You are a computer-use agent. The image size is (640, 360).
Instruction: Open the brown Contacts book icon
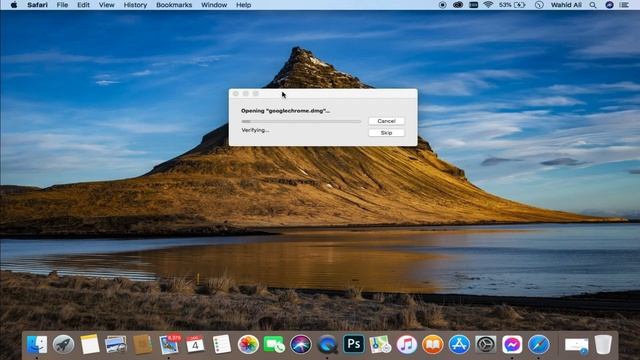[142, 344]
